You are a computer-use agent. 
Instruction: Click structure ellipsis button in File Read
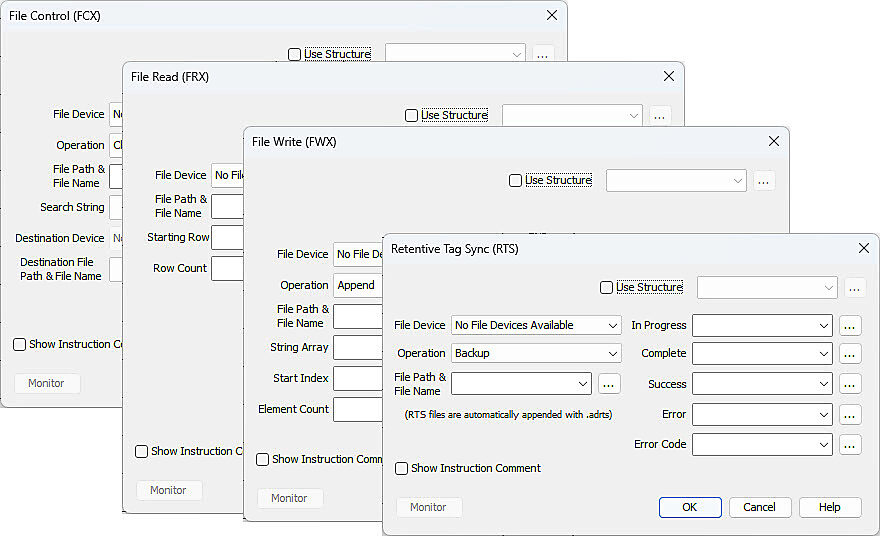point(659,116)
